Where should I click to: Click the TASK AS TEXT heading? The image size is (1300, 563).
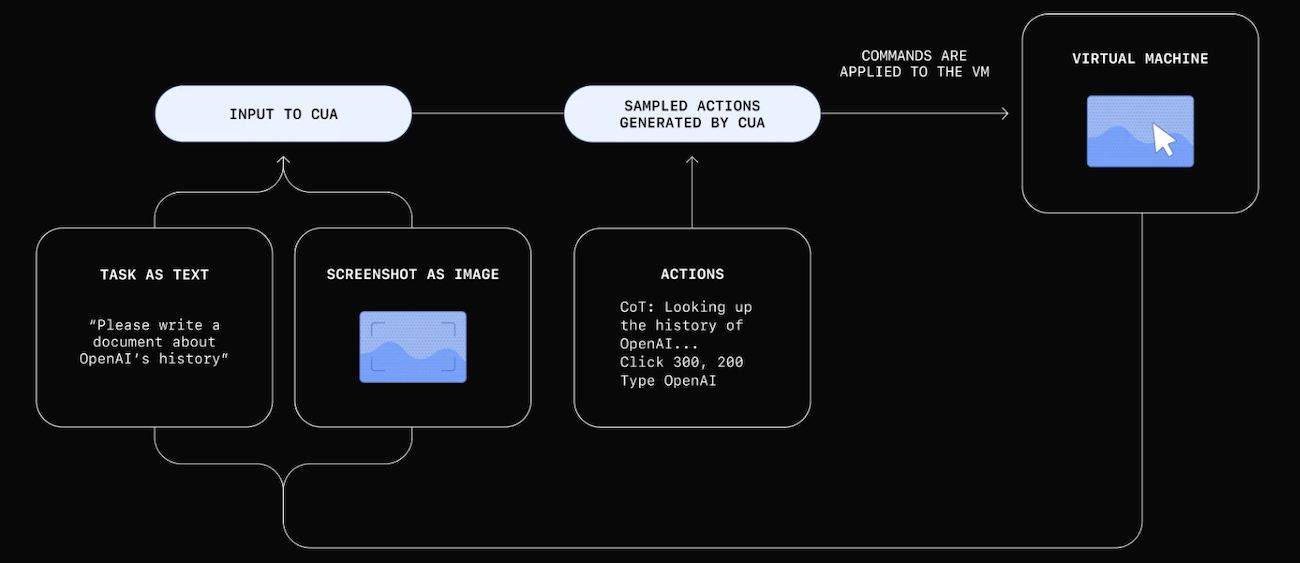[x=154, y=274]
